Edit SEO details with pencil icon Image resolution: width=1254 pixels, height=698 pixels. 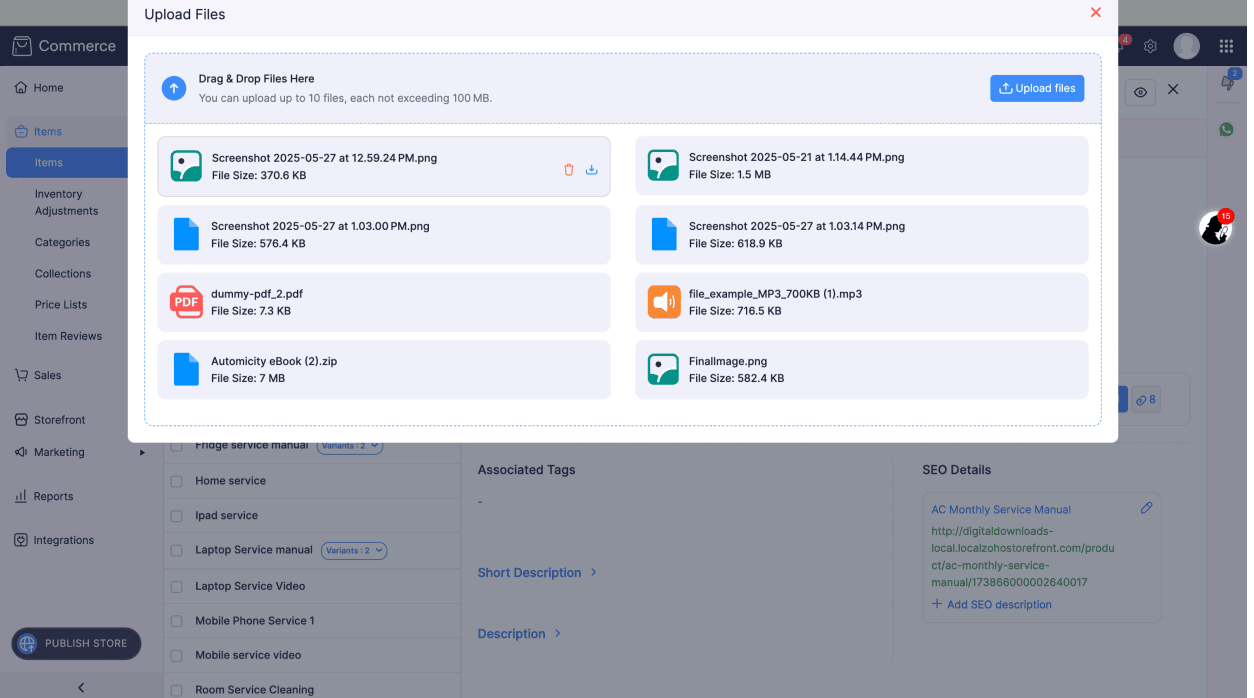click(1146, 508)
